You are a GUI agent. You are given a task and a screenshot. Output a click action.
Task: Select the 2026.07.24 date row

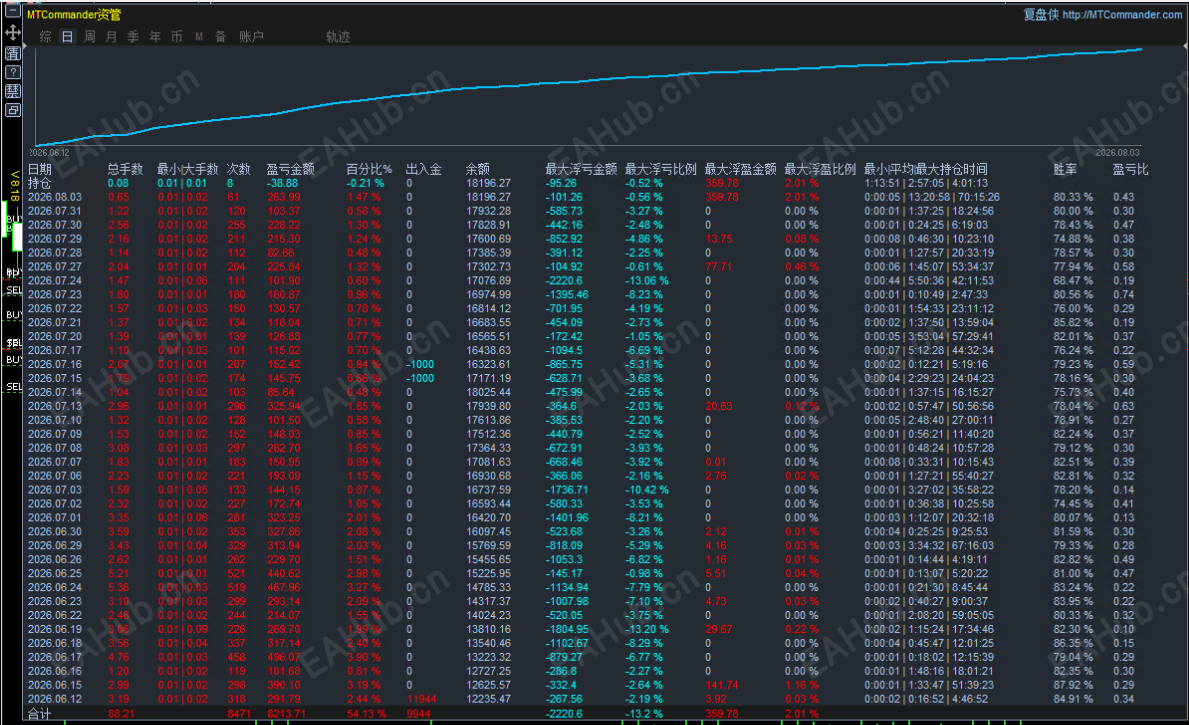click(55, 281)
